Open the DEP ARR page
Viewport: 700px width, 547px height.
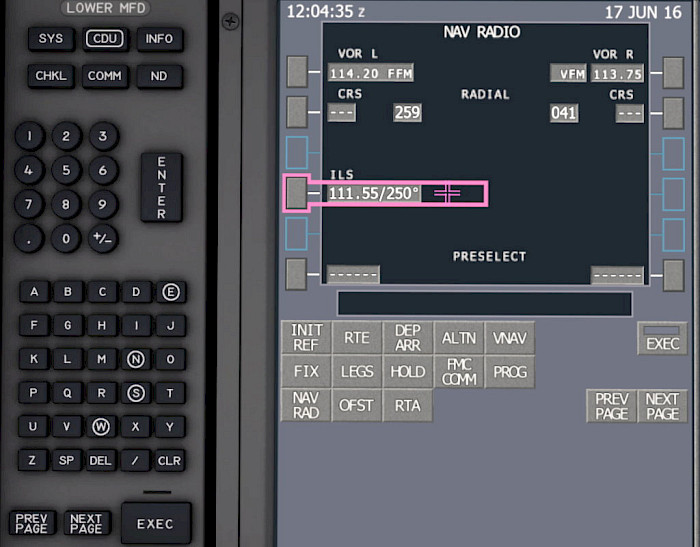(408, 338)
